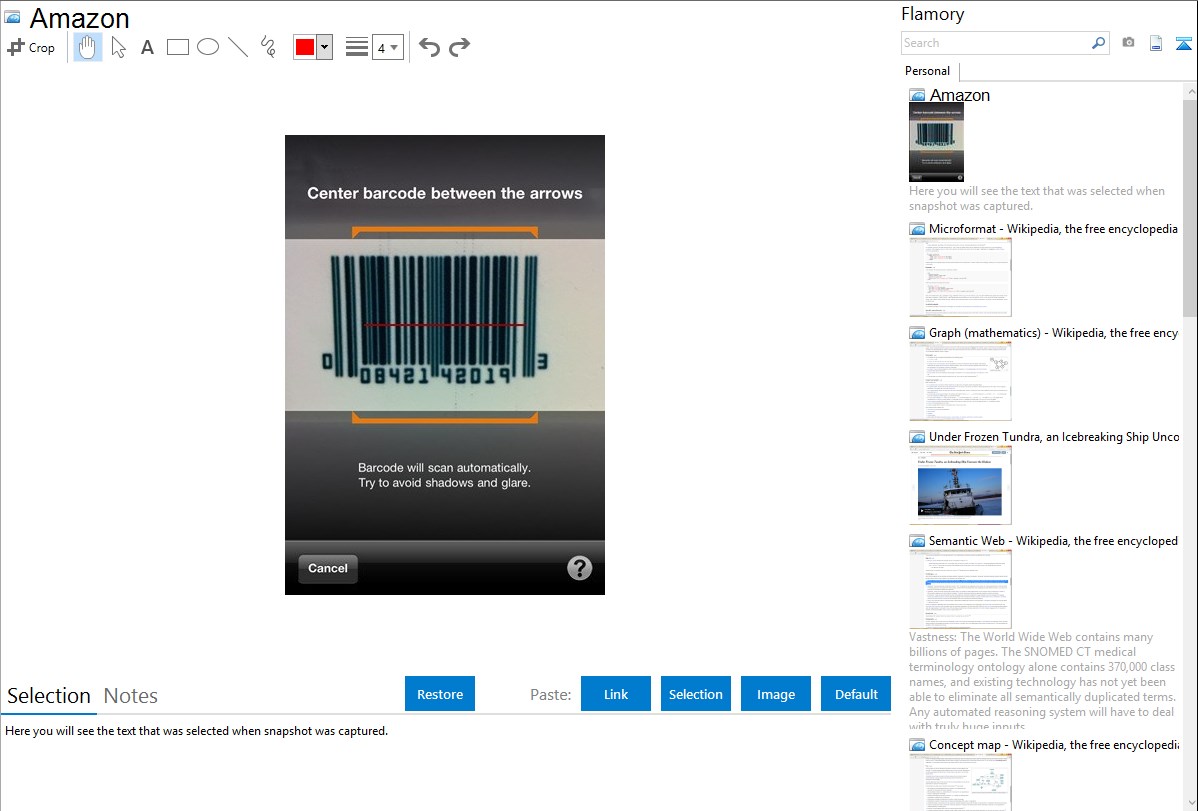Screen dimensions: 1198x811
Task: Open the Semantic Web snapshot thumbnail
Action: [960, 589]
